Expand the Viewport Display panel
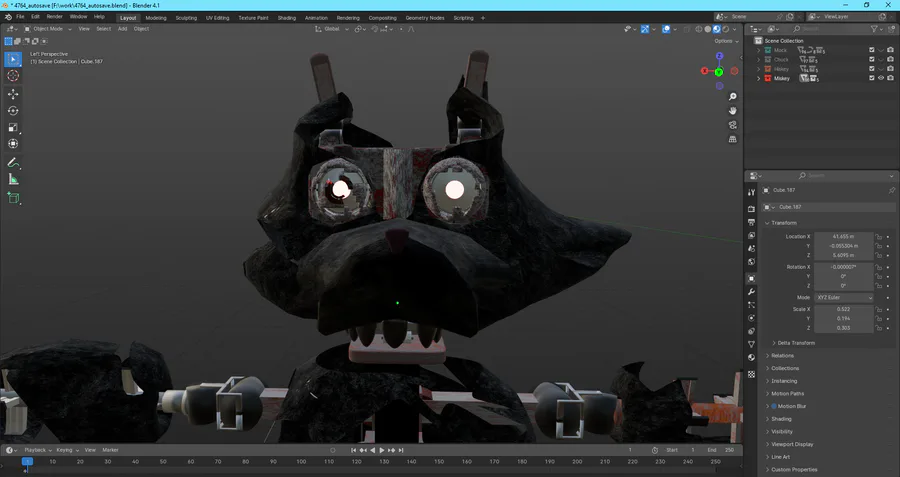Viewport: 900px width, 477px height. (x=792, y=444)
